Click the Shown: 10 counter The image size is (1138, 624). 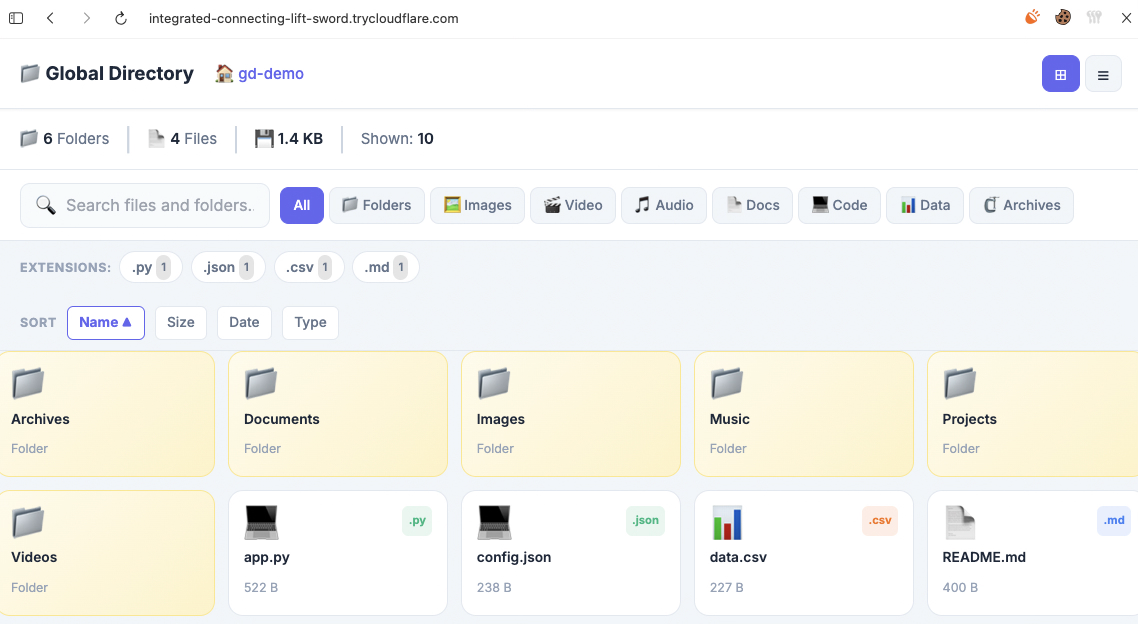tap(397, 139)
